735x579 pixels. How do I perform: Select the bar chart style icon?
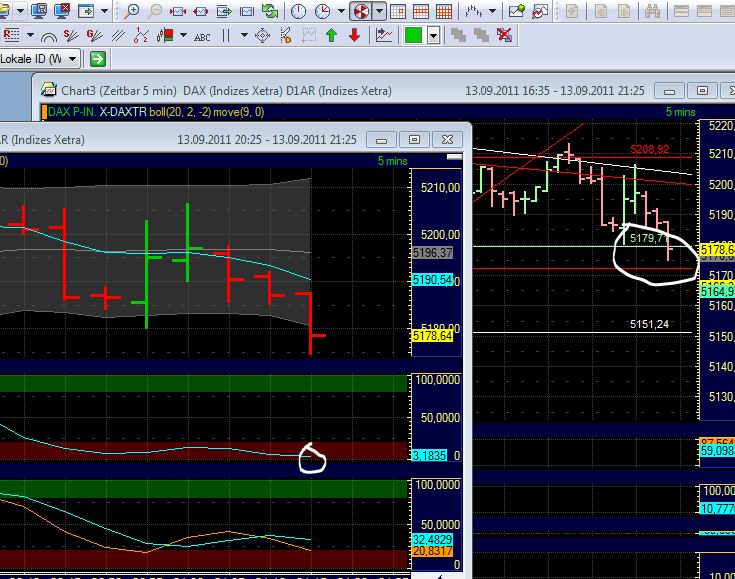click(473, 11)
